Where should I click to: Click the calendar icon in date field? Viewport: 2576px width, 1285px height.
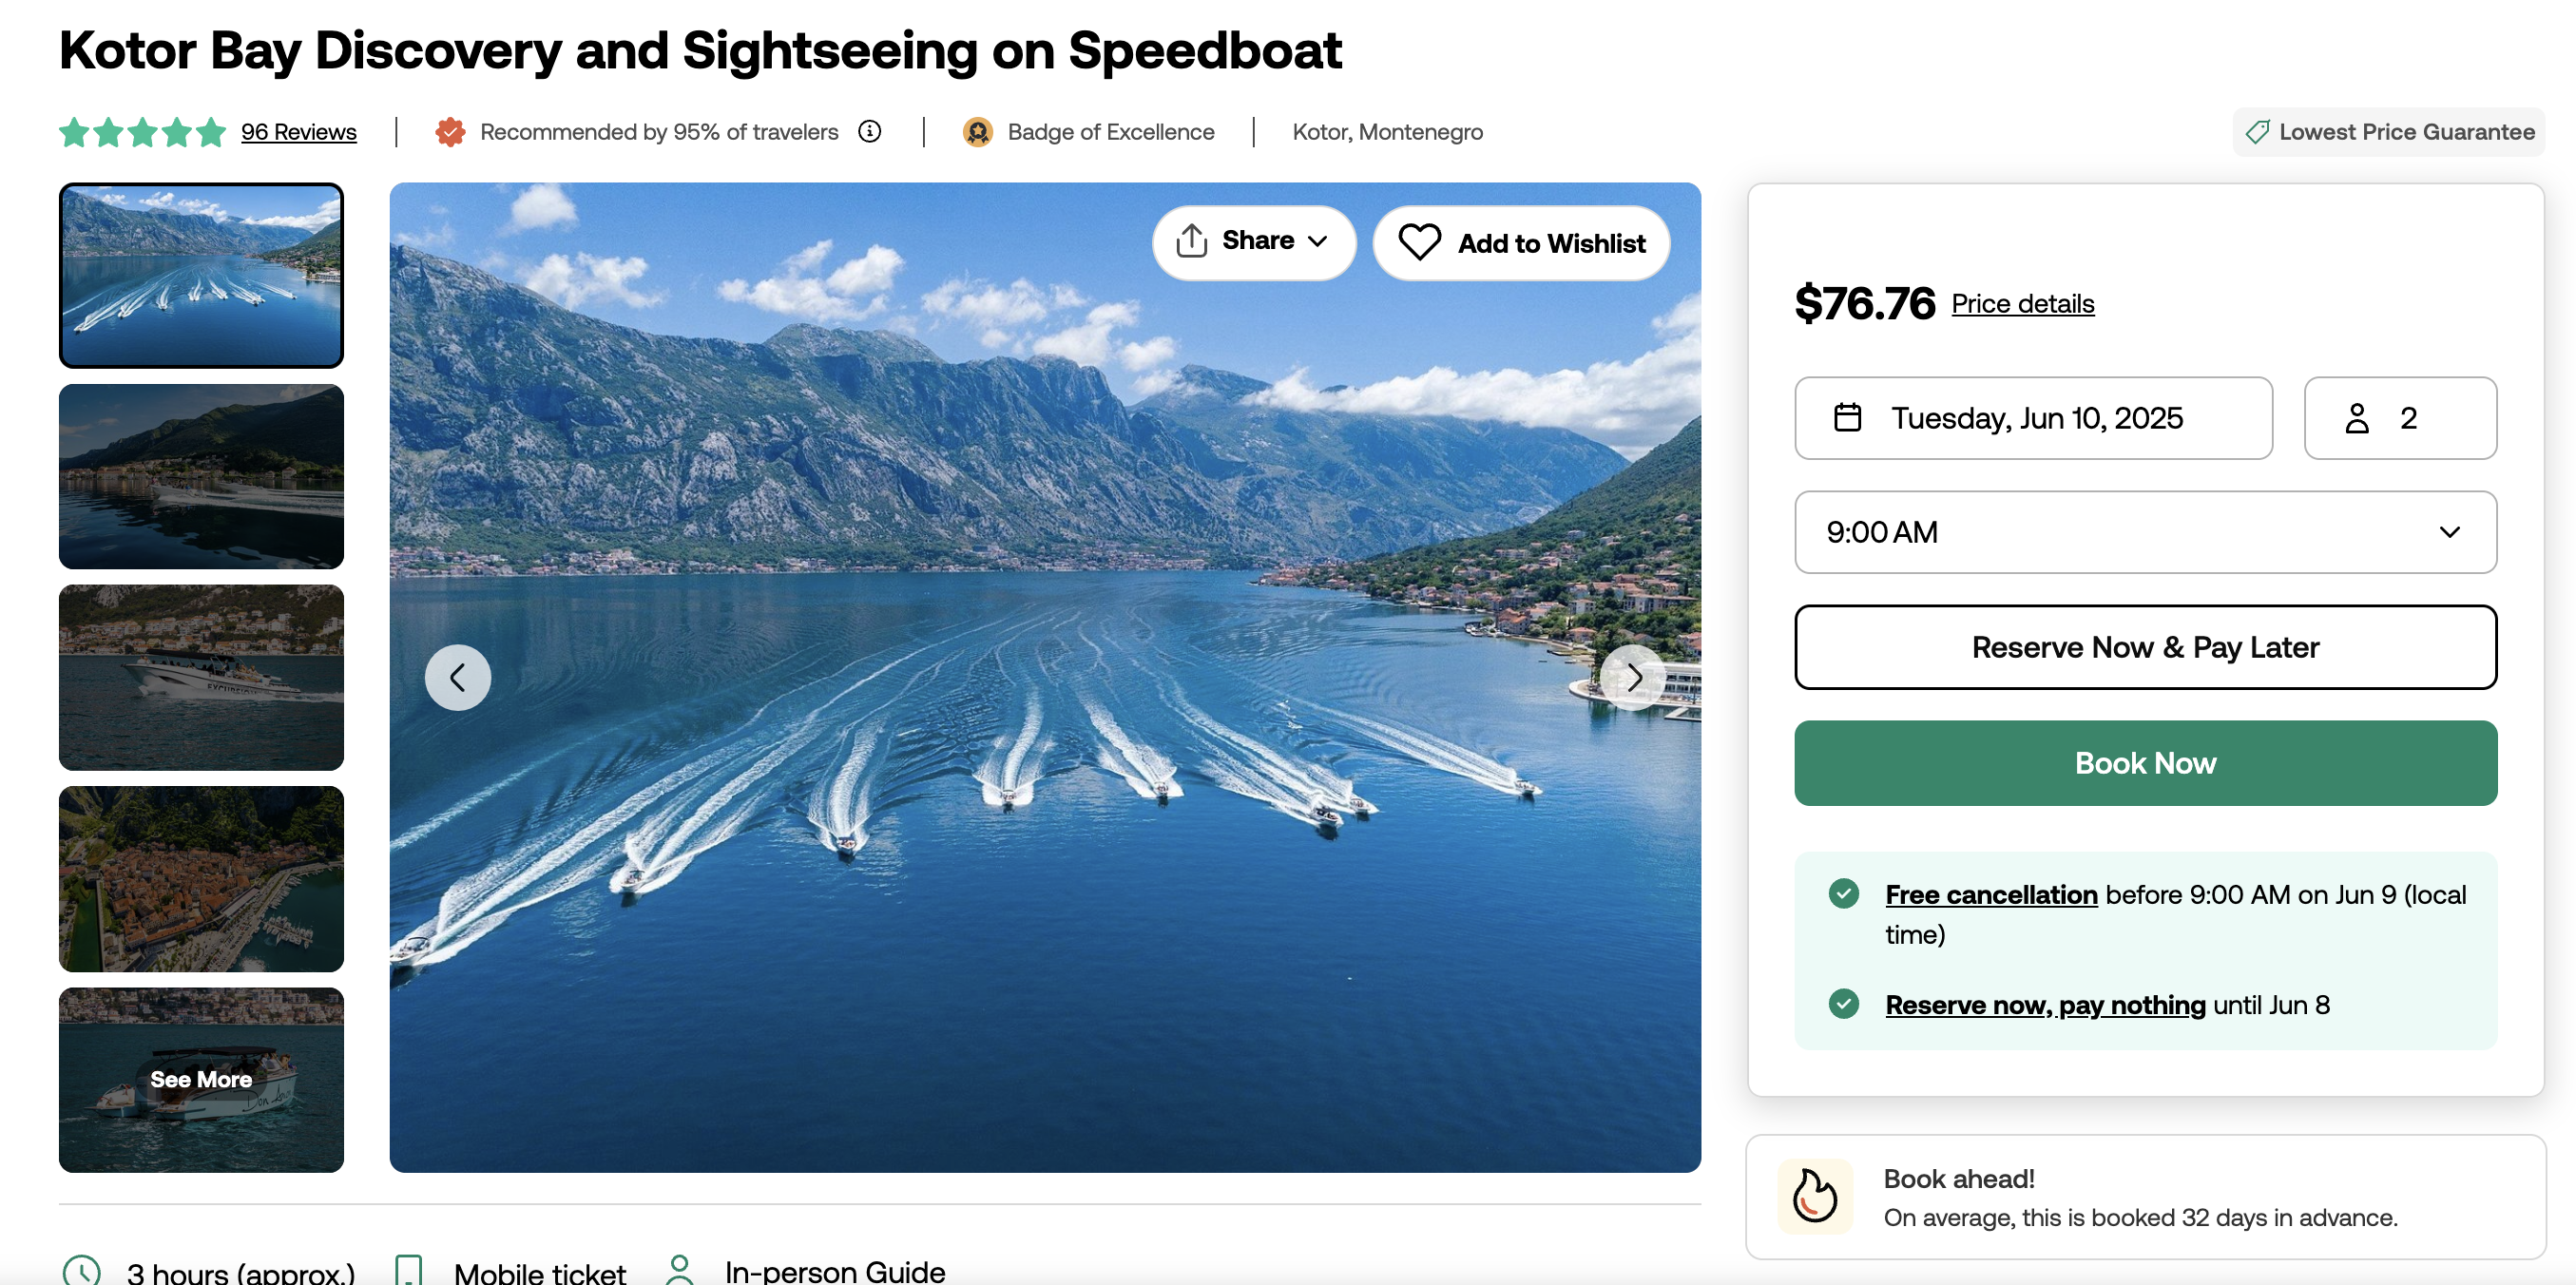[1847, 417]
